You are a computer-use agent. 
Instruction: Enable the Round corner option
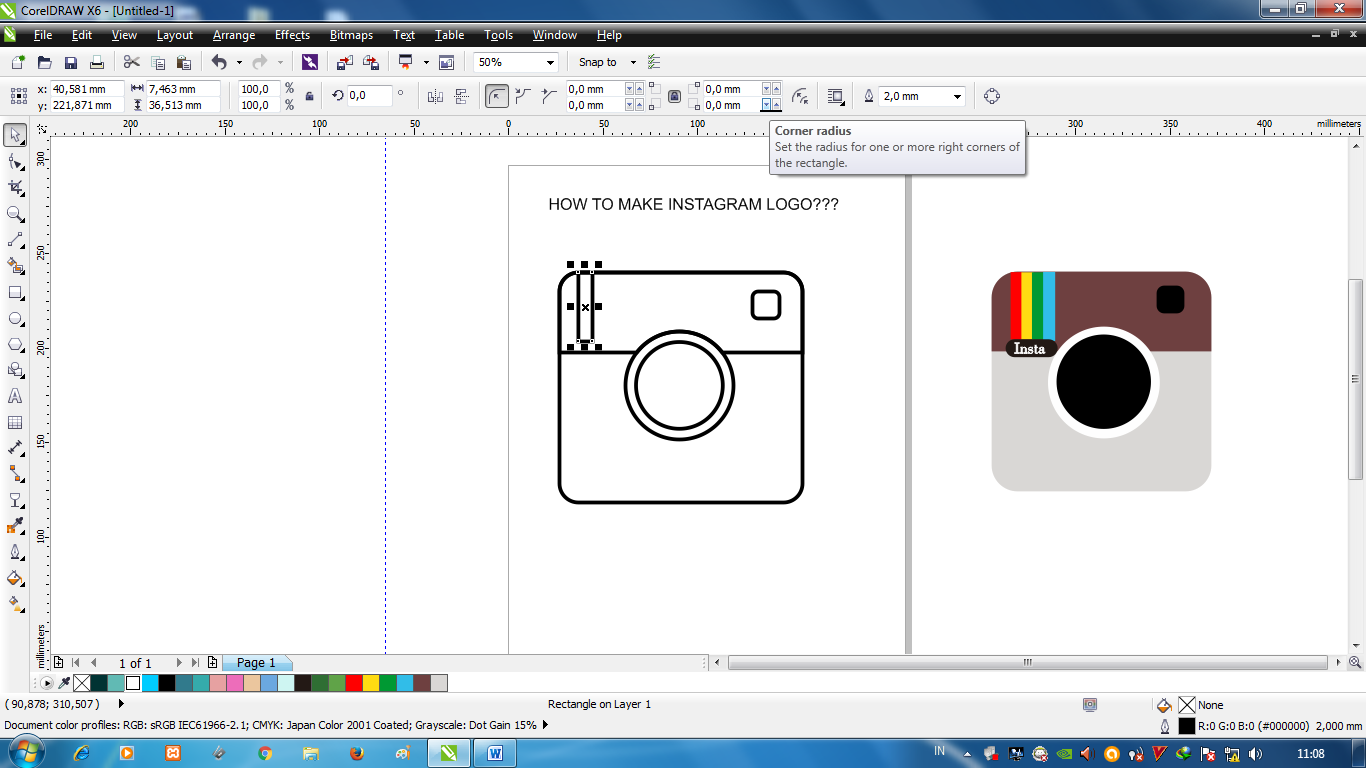pyautogui.click(x=497, y=96)
